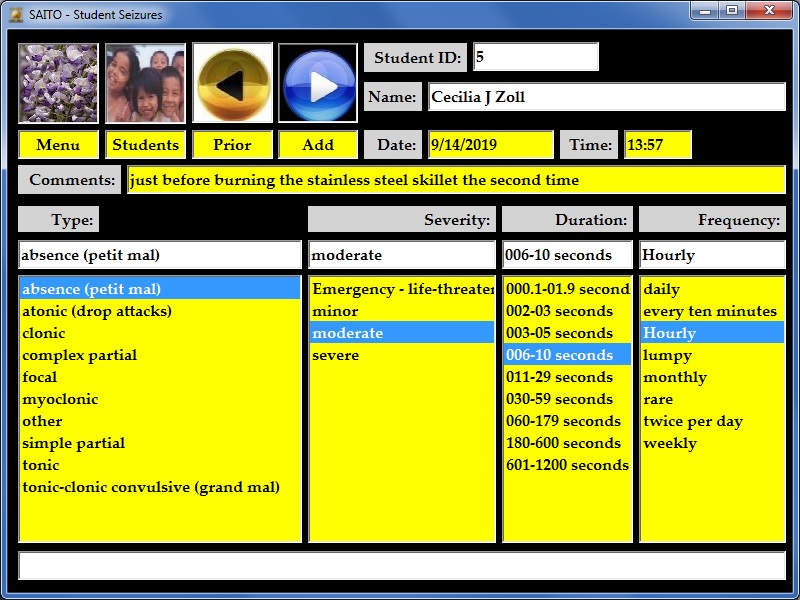This screenshot has width=800, height=600.
Task: Open the Menu button
Action: [x=58, y=145]
